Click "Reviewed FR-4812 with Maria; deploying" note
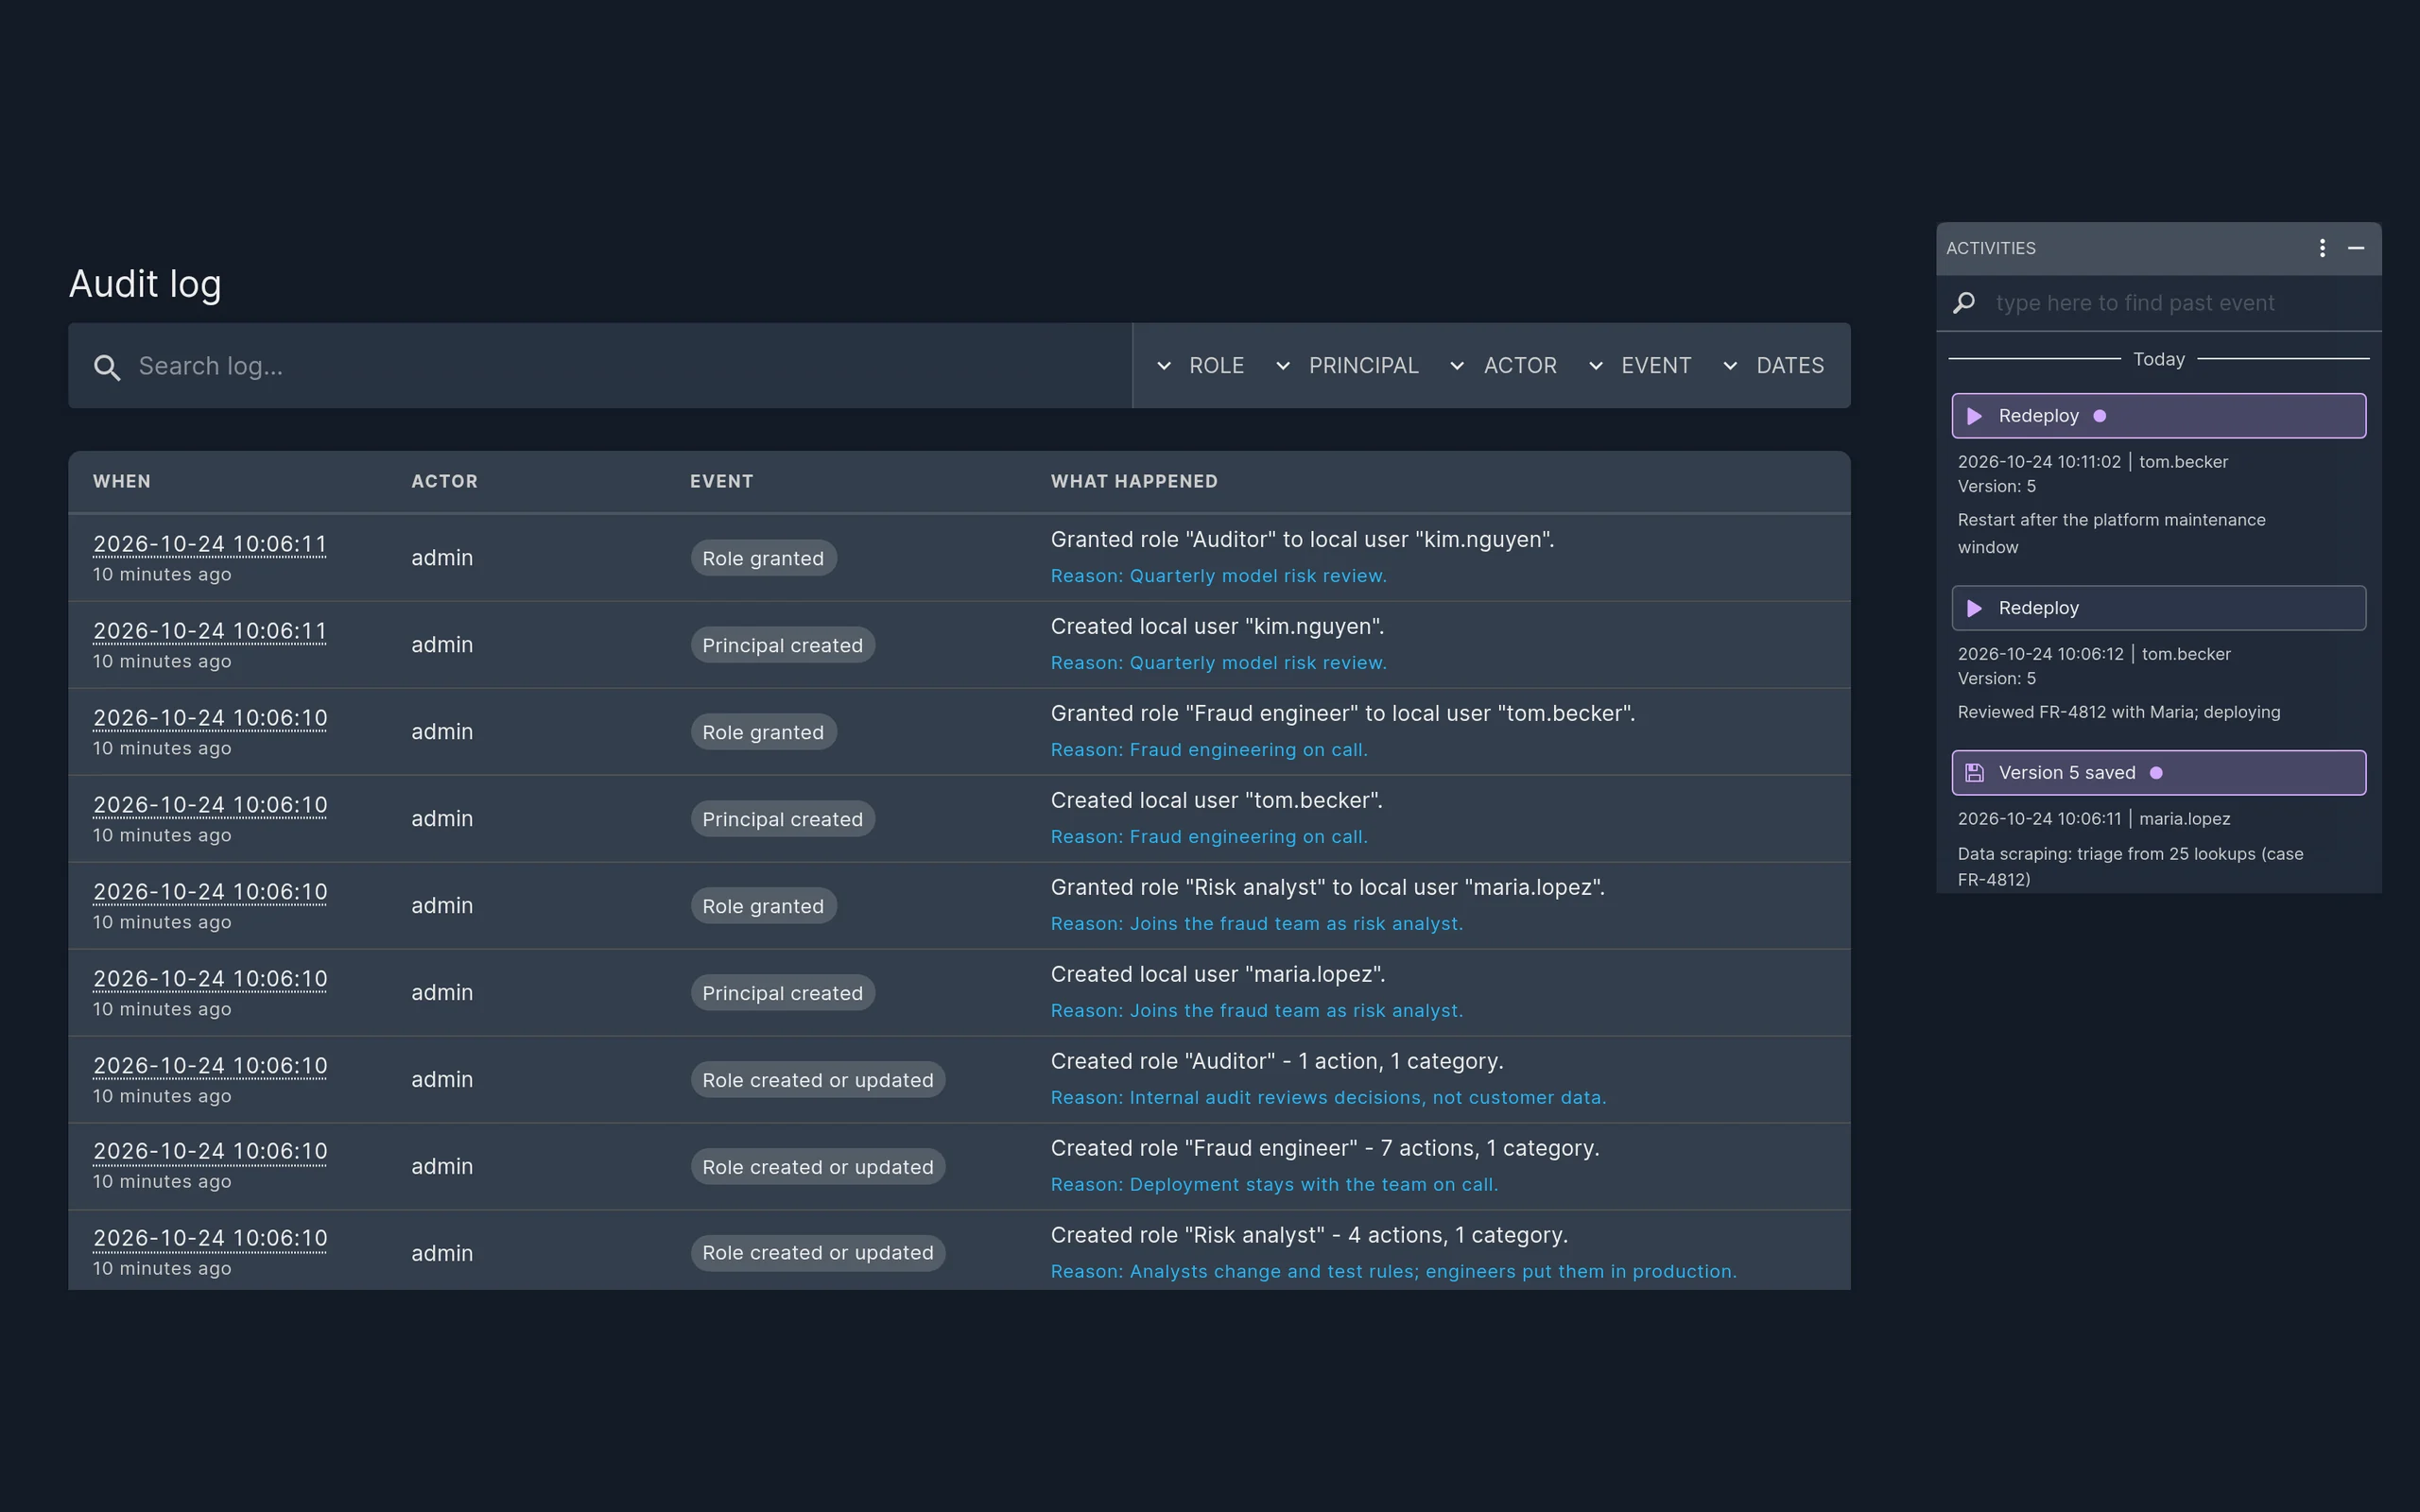 point(2118,712)
